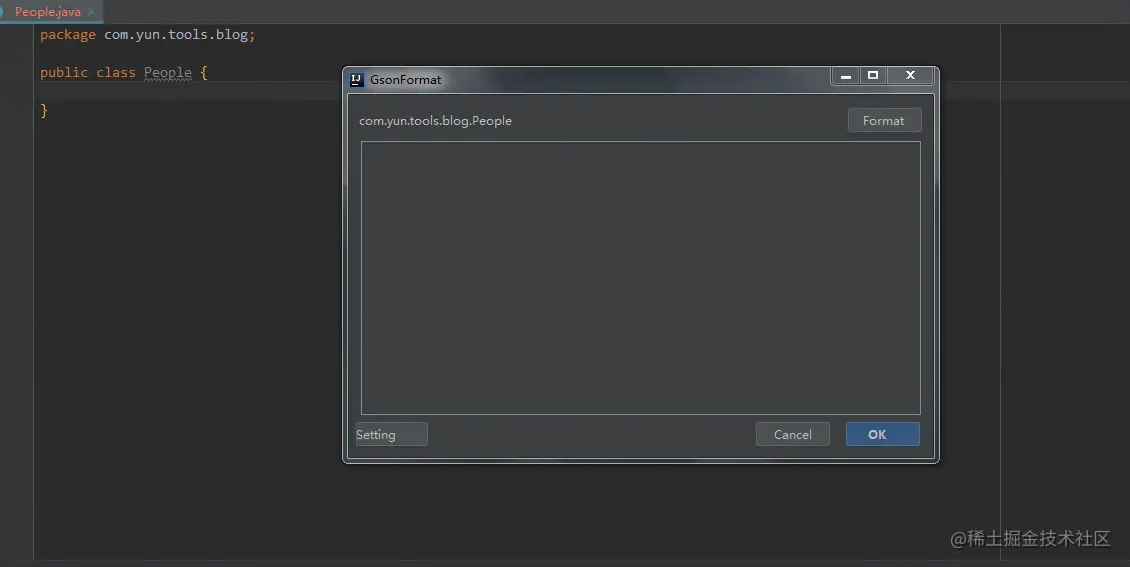Click the closing brace of People class
Image resolution: width=1130 pixels, height=567 pixels.
pyautogui.click(x=44, y=110)
